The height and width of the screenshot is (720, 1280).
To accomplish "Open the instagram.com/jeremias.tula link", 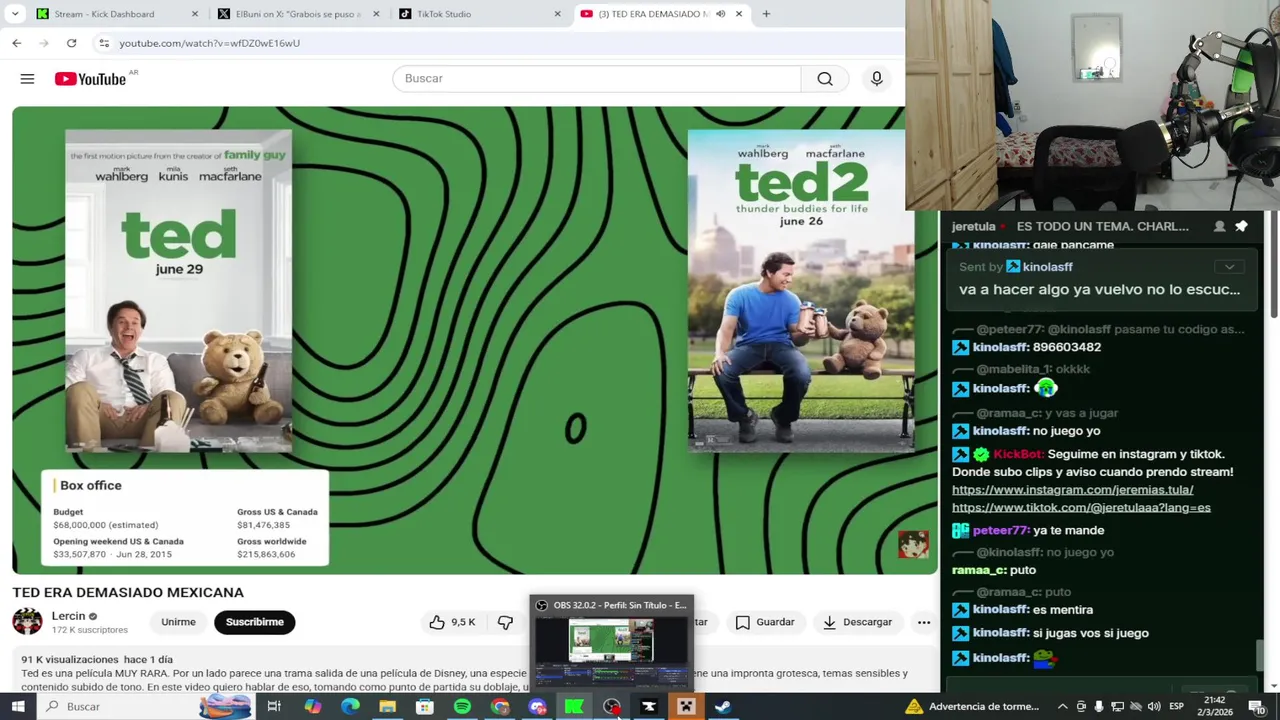I will 1072,490.
